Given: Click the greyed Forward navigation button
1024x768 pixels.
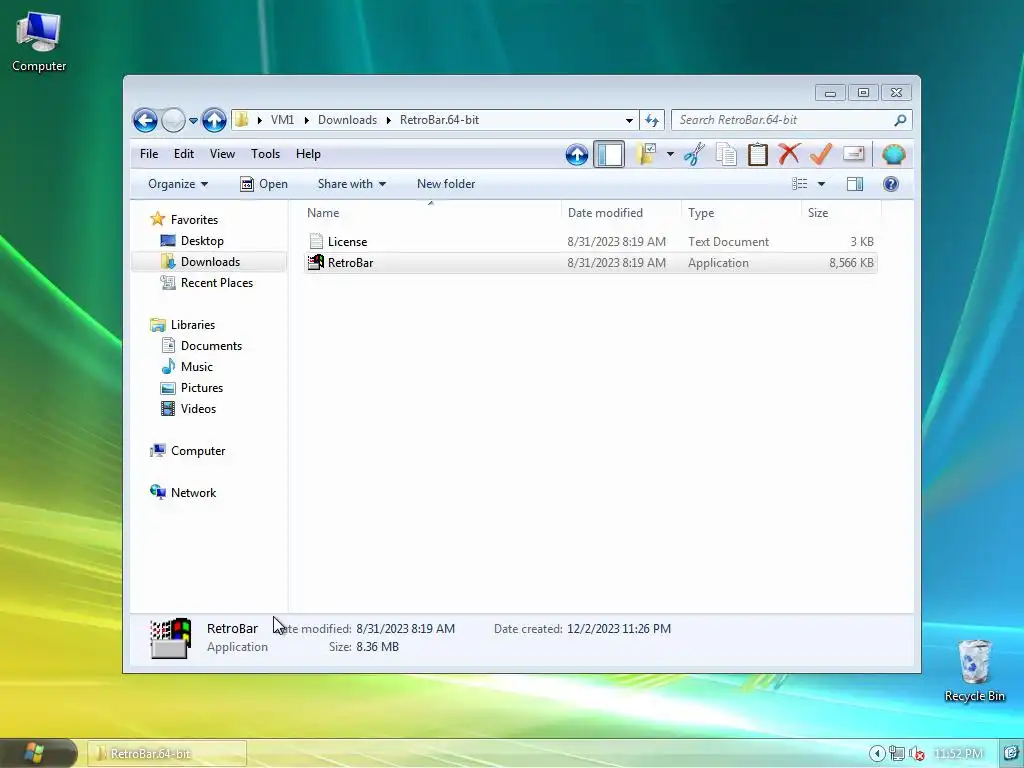Looking at the screenshot, I should [x=173, y=120].
